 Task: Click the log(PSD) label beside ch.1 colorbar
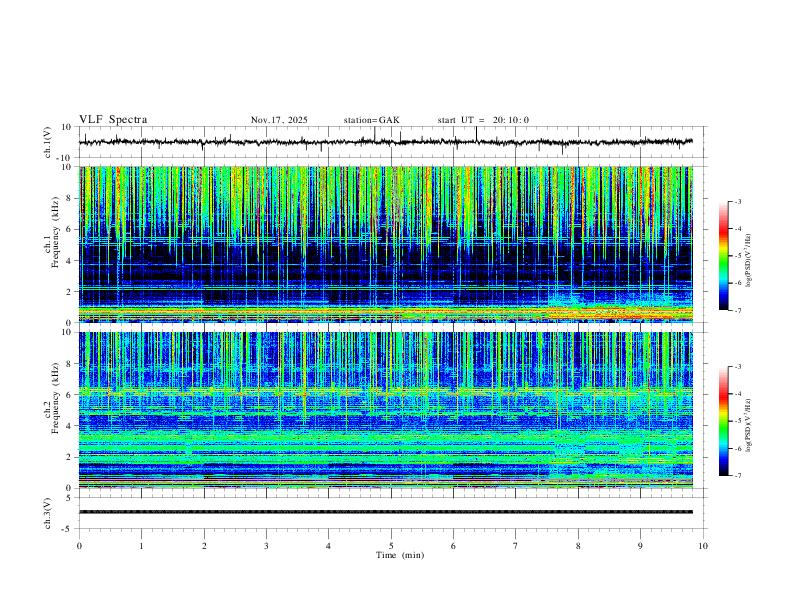pos(749,260)
